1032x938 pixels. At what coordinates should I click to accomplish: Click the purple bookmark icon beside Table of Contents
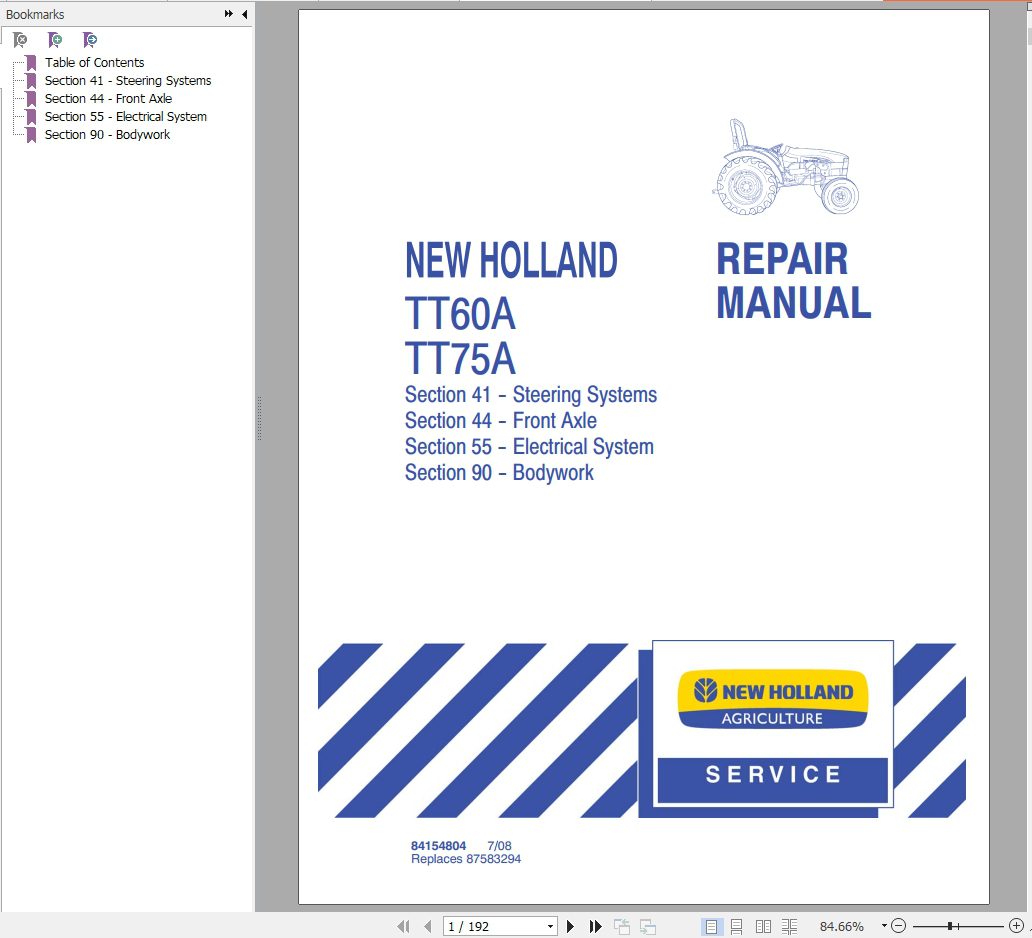click(31, 63)
